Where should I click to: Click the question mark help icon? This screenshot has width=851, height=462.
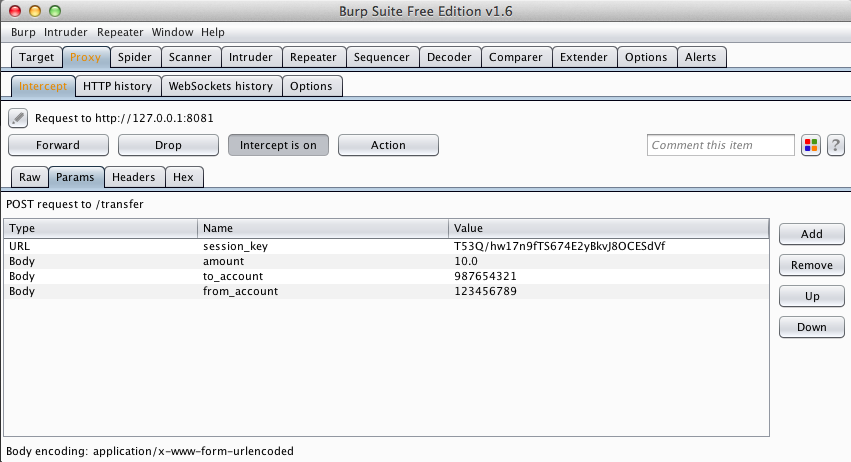pyautogui.click(x=835, y=145)
